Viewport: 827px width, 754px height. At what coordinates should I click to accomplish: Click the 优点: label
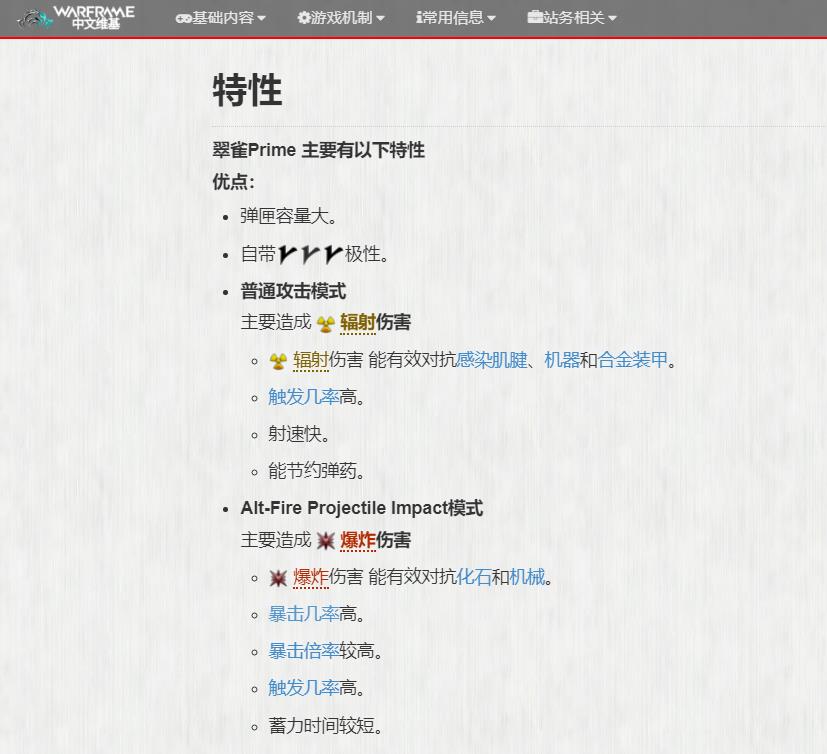click(x=234, y=182)
